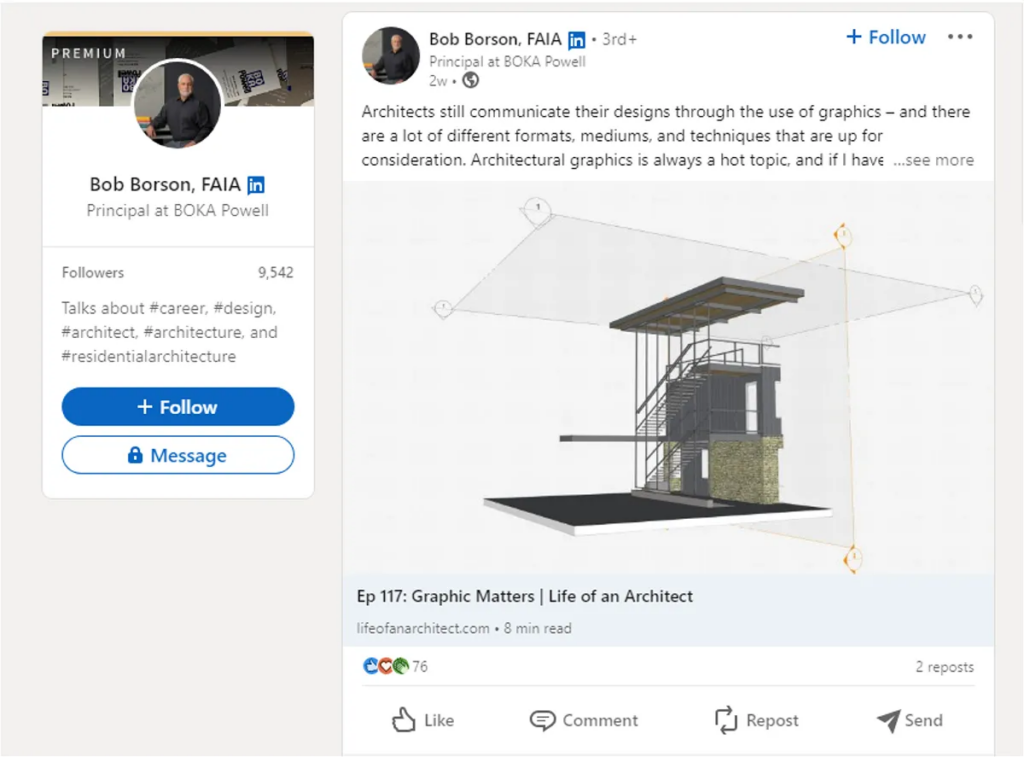Open the three-dot post options menu
This screenshot has height=757, width=1024.
tap(959, 36)
